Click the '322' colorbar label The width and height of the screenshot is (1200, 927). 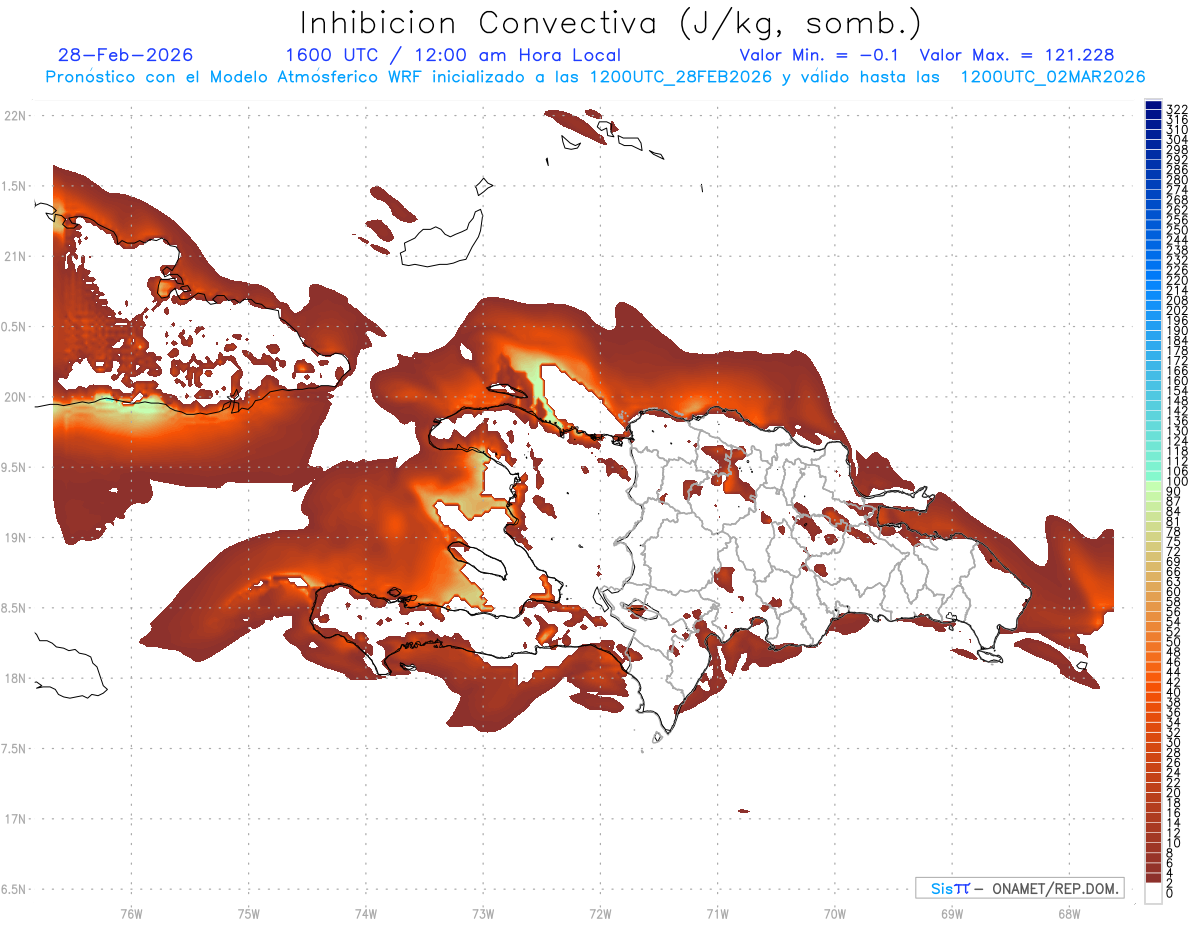coord(1177,108)
